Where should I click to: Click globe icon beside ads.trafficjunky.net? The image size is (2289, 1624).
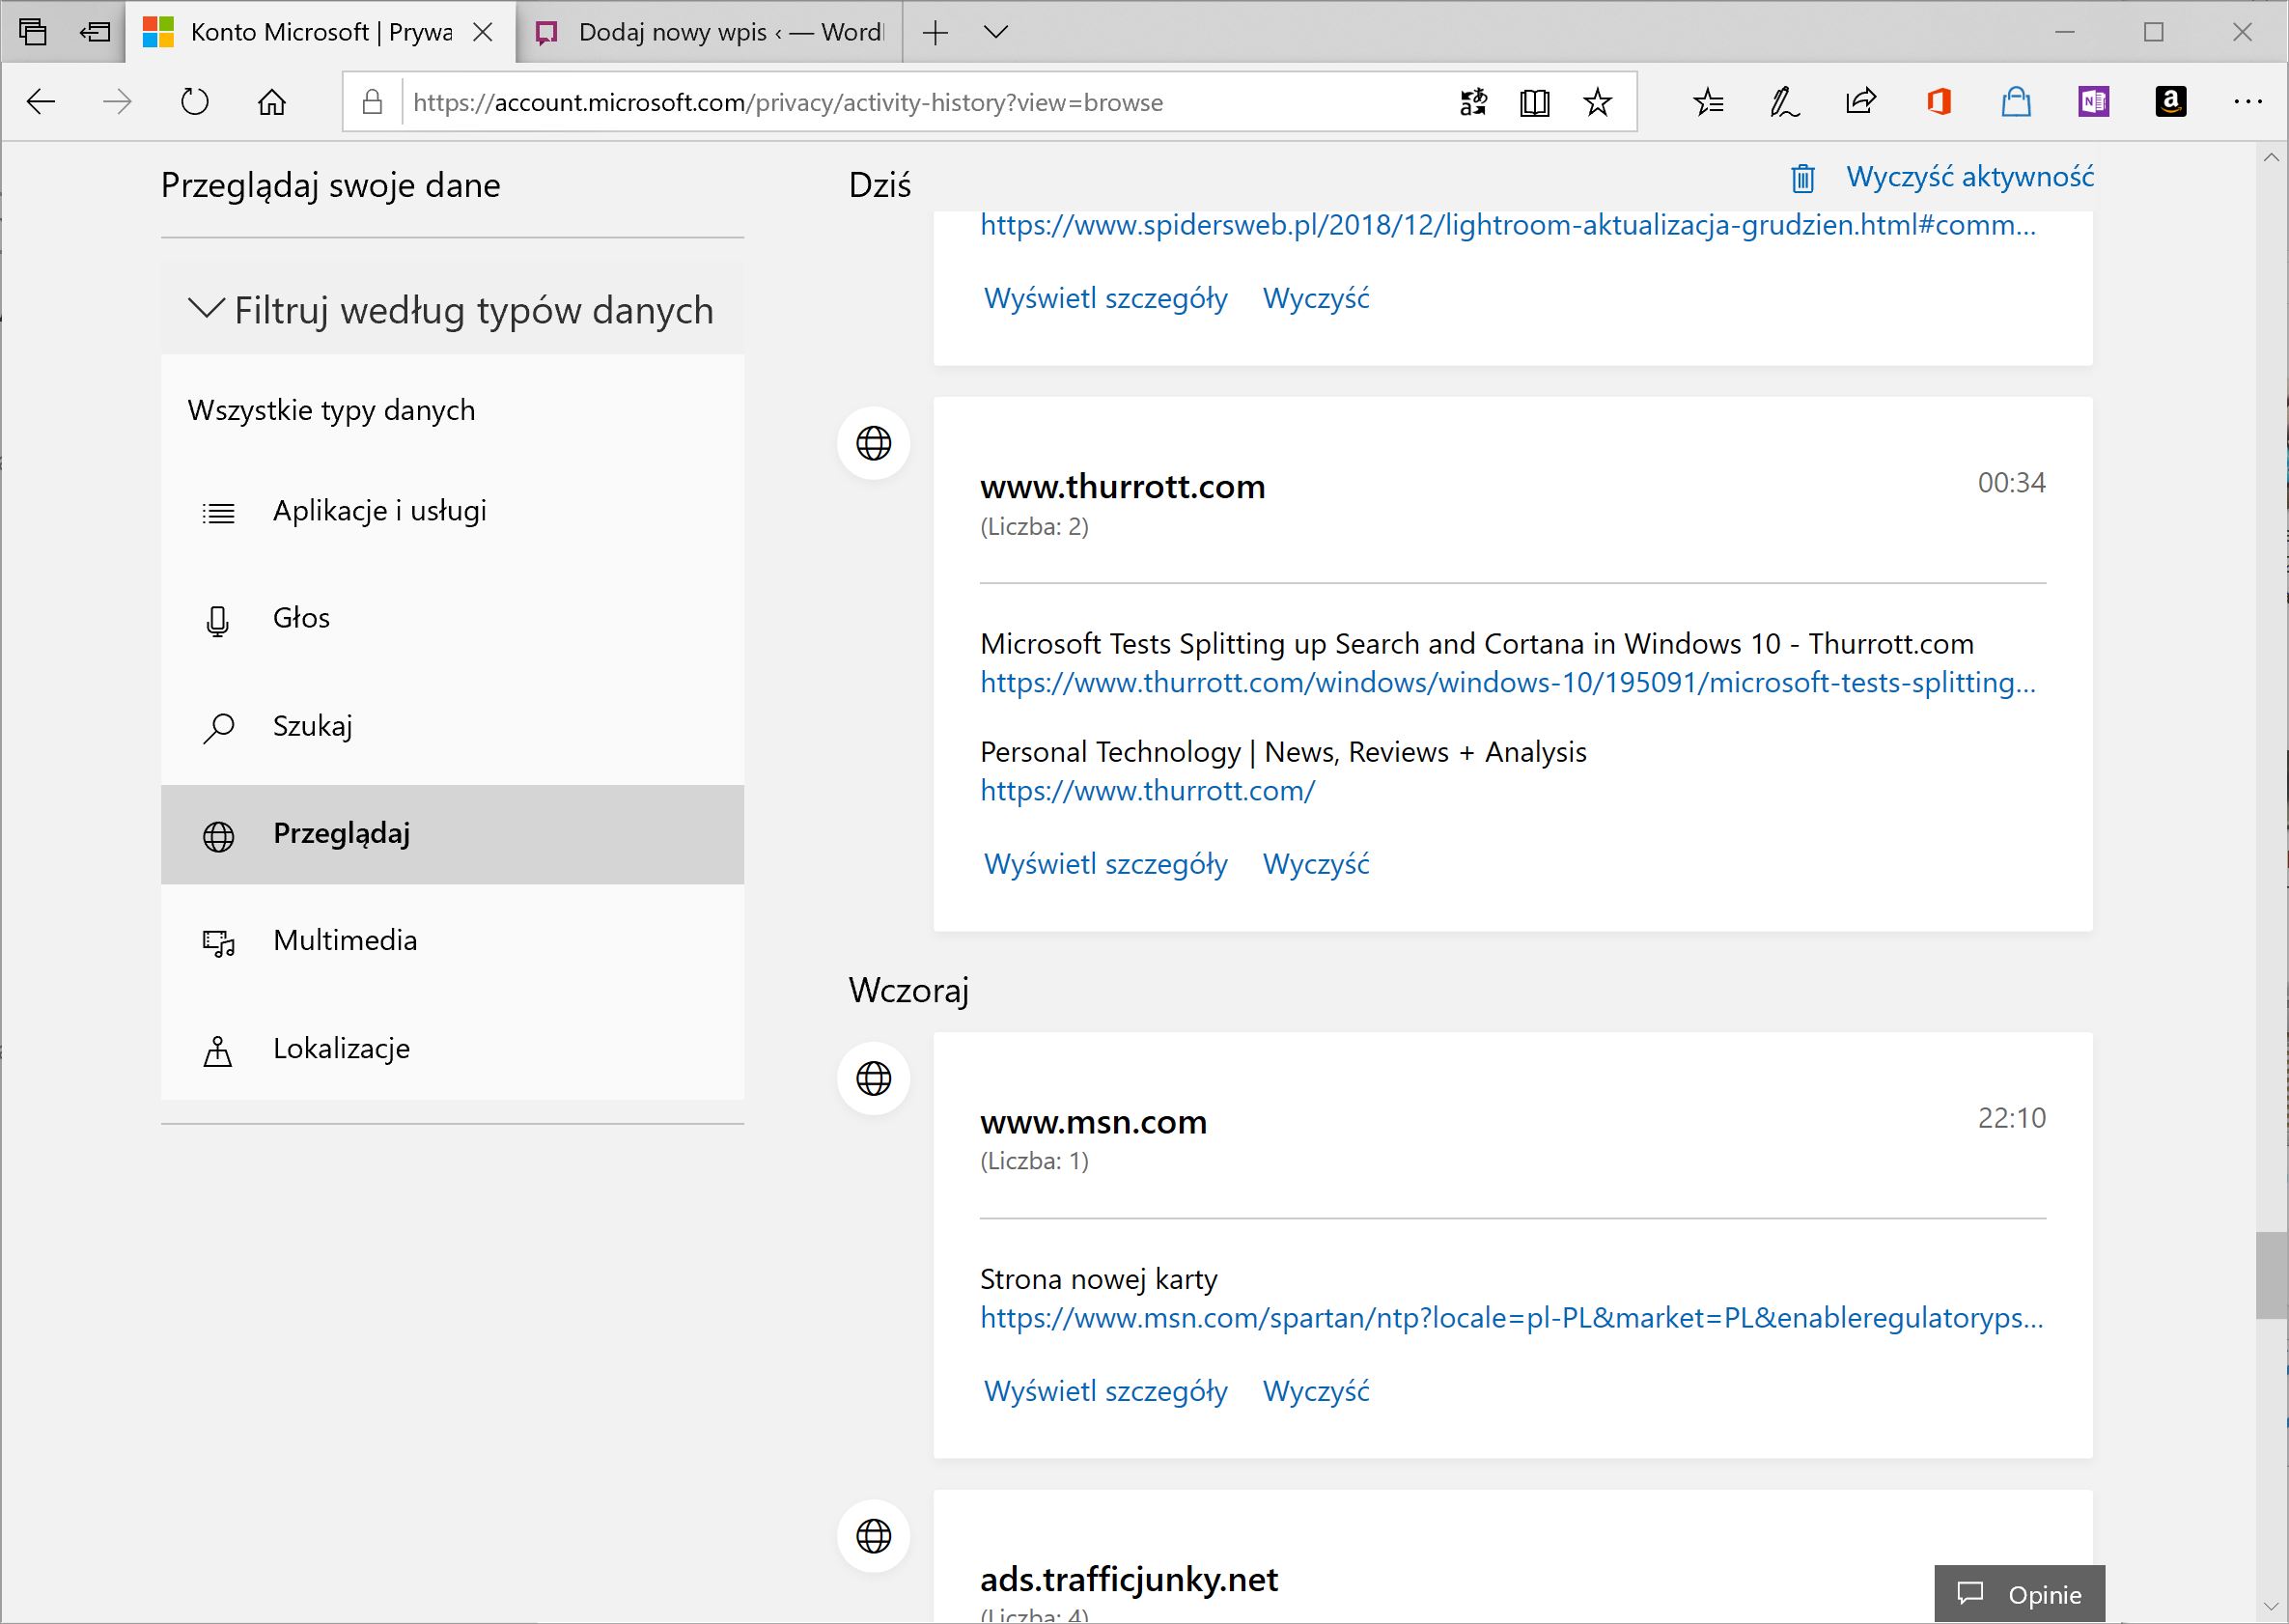point(874,1536)
